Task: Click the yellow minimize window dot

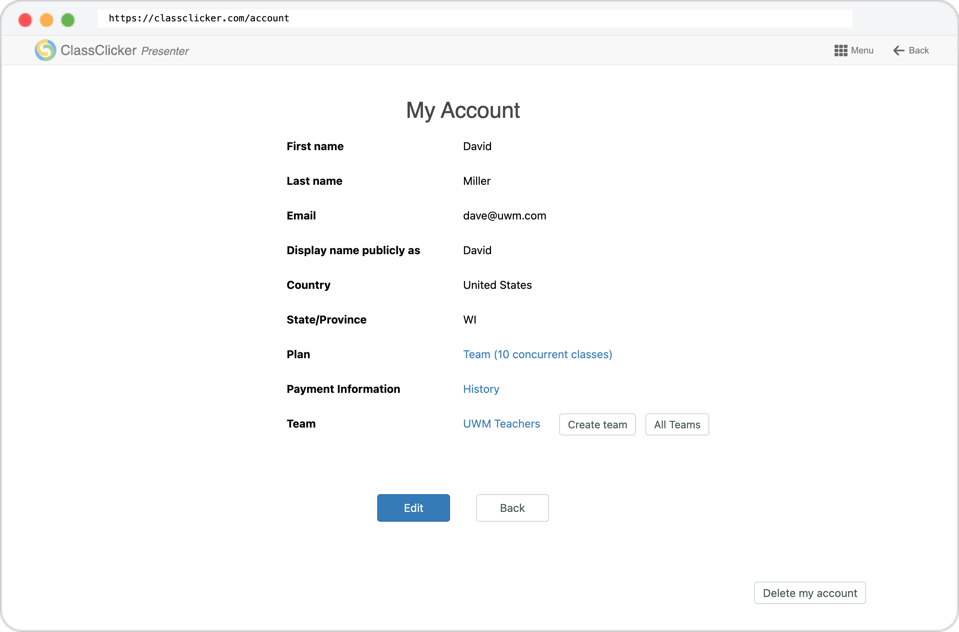Action: coord(46,20)
